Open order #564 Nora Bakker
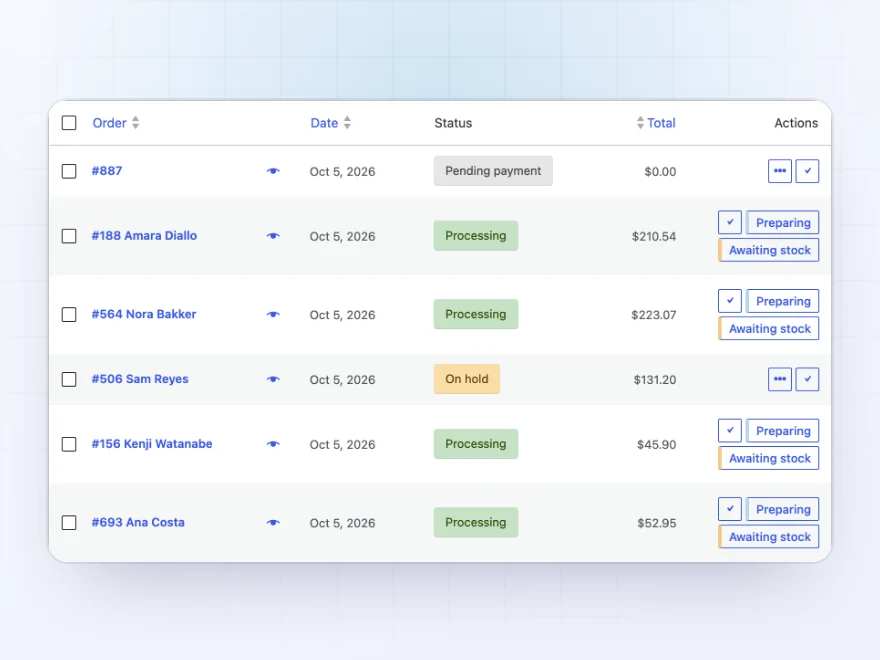880x660 pixels. point(144,314)
